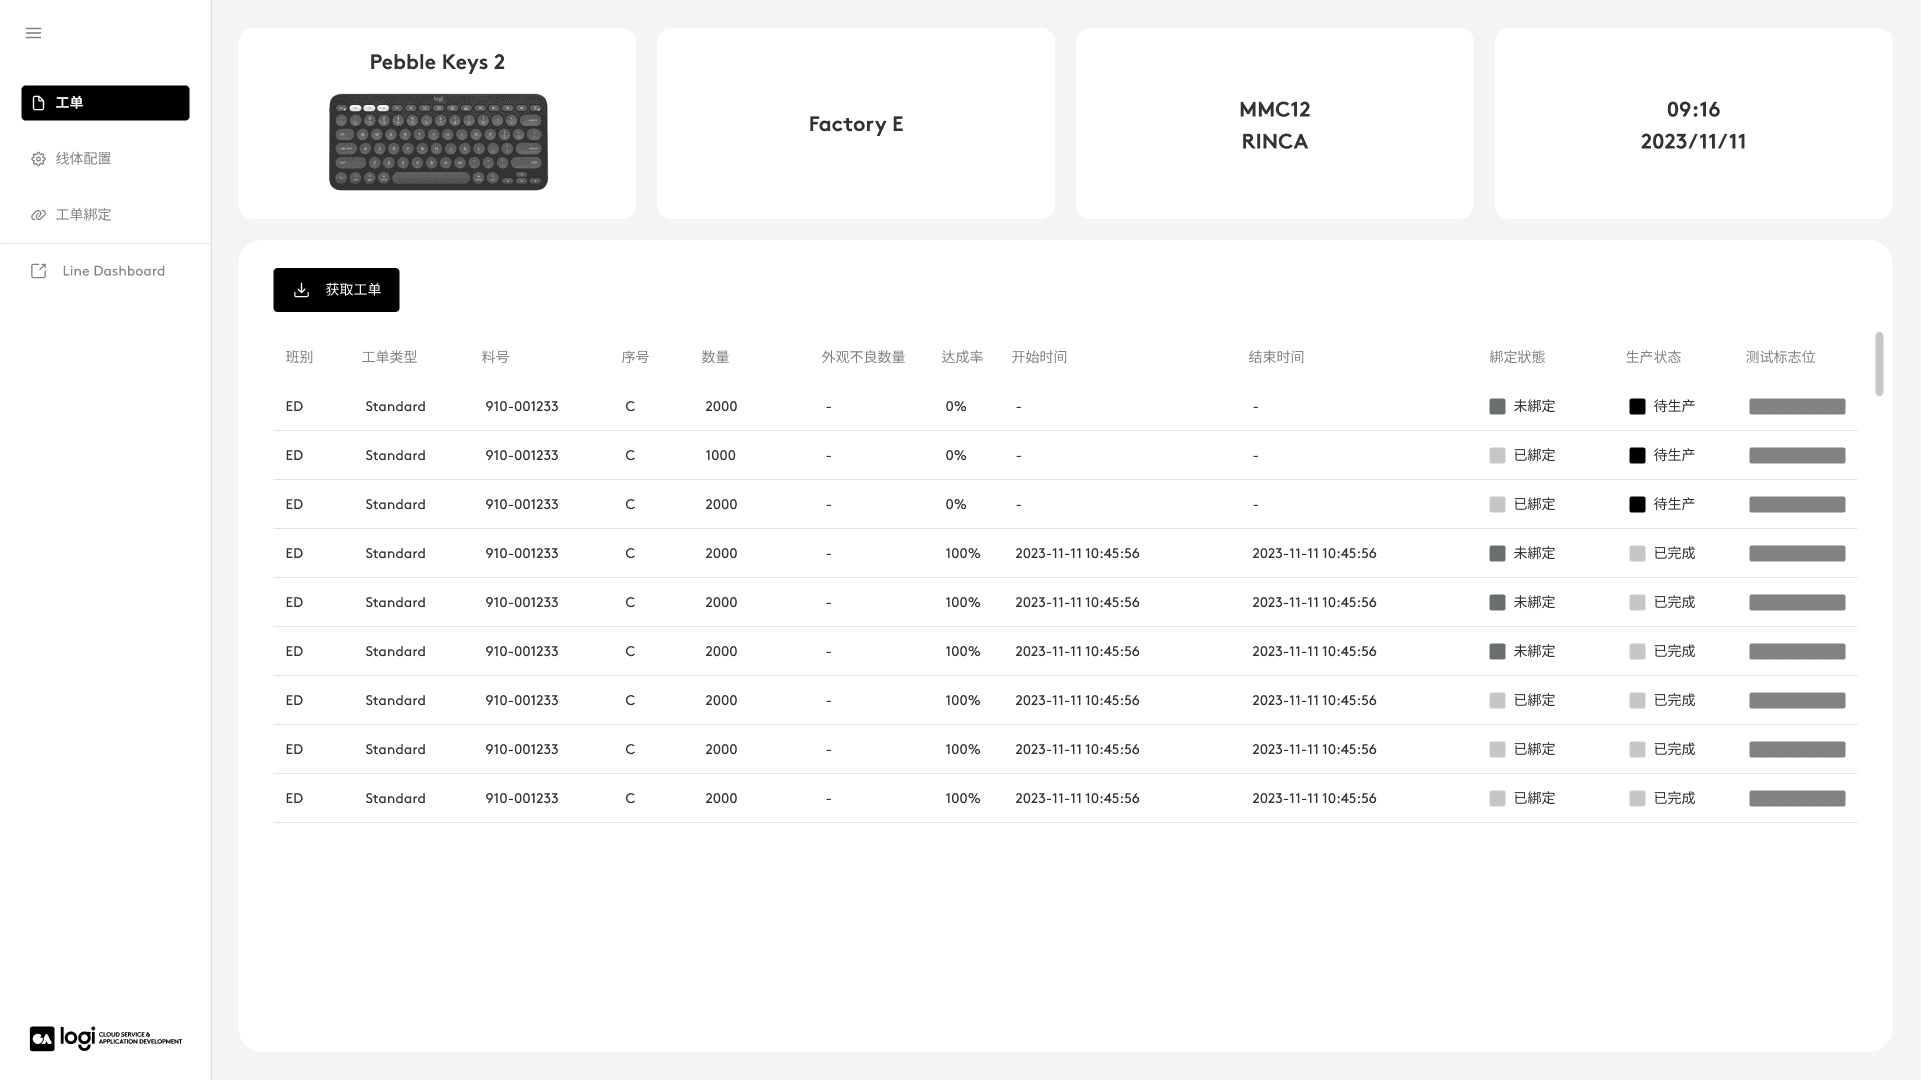This screenshot has height=1081, width=1921.
Task: Click the 达成率 column header
Action: [961, 357]
